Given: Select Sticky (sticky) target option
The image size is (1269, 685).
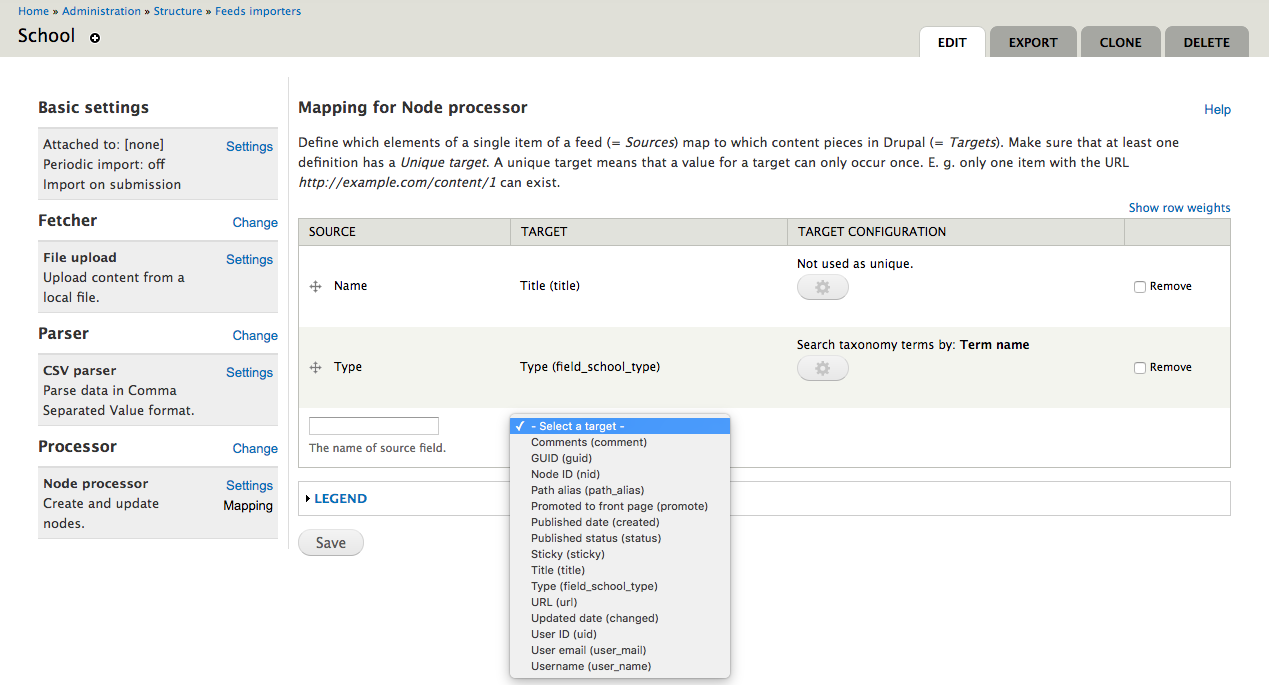Looking at the screenshot, I should point(620,554).
